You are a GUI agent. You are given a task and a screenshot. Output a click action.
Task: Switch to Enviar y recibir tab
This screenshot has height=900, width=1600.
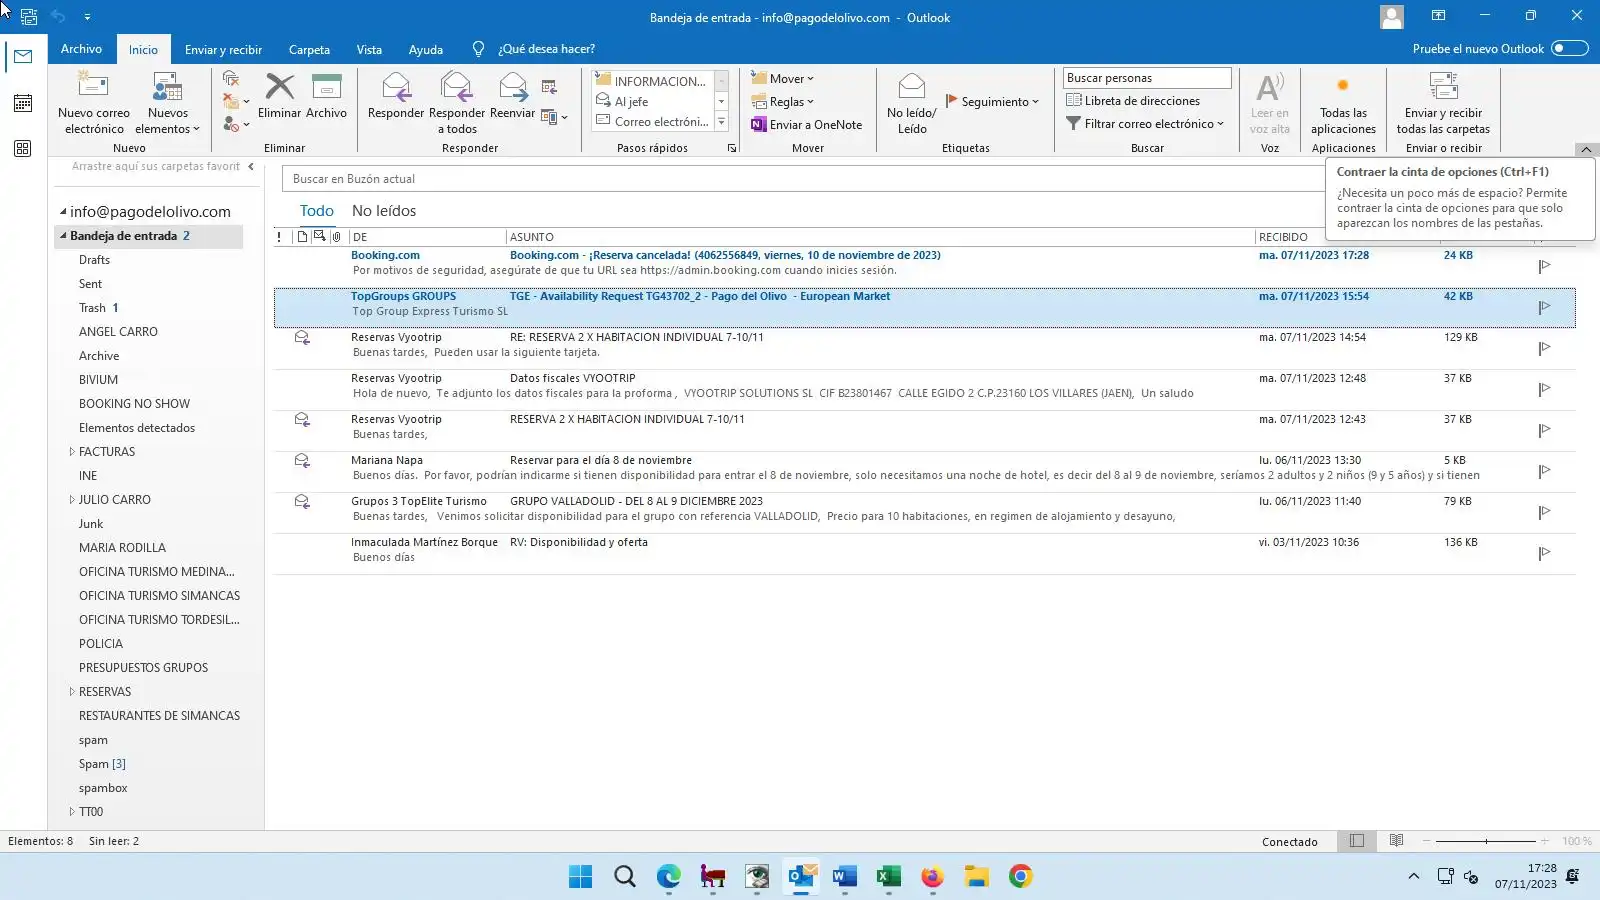tap(223, 49)
